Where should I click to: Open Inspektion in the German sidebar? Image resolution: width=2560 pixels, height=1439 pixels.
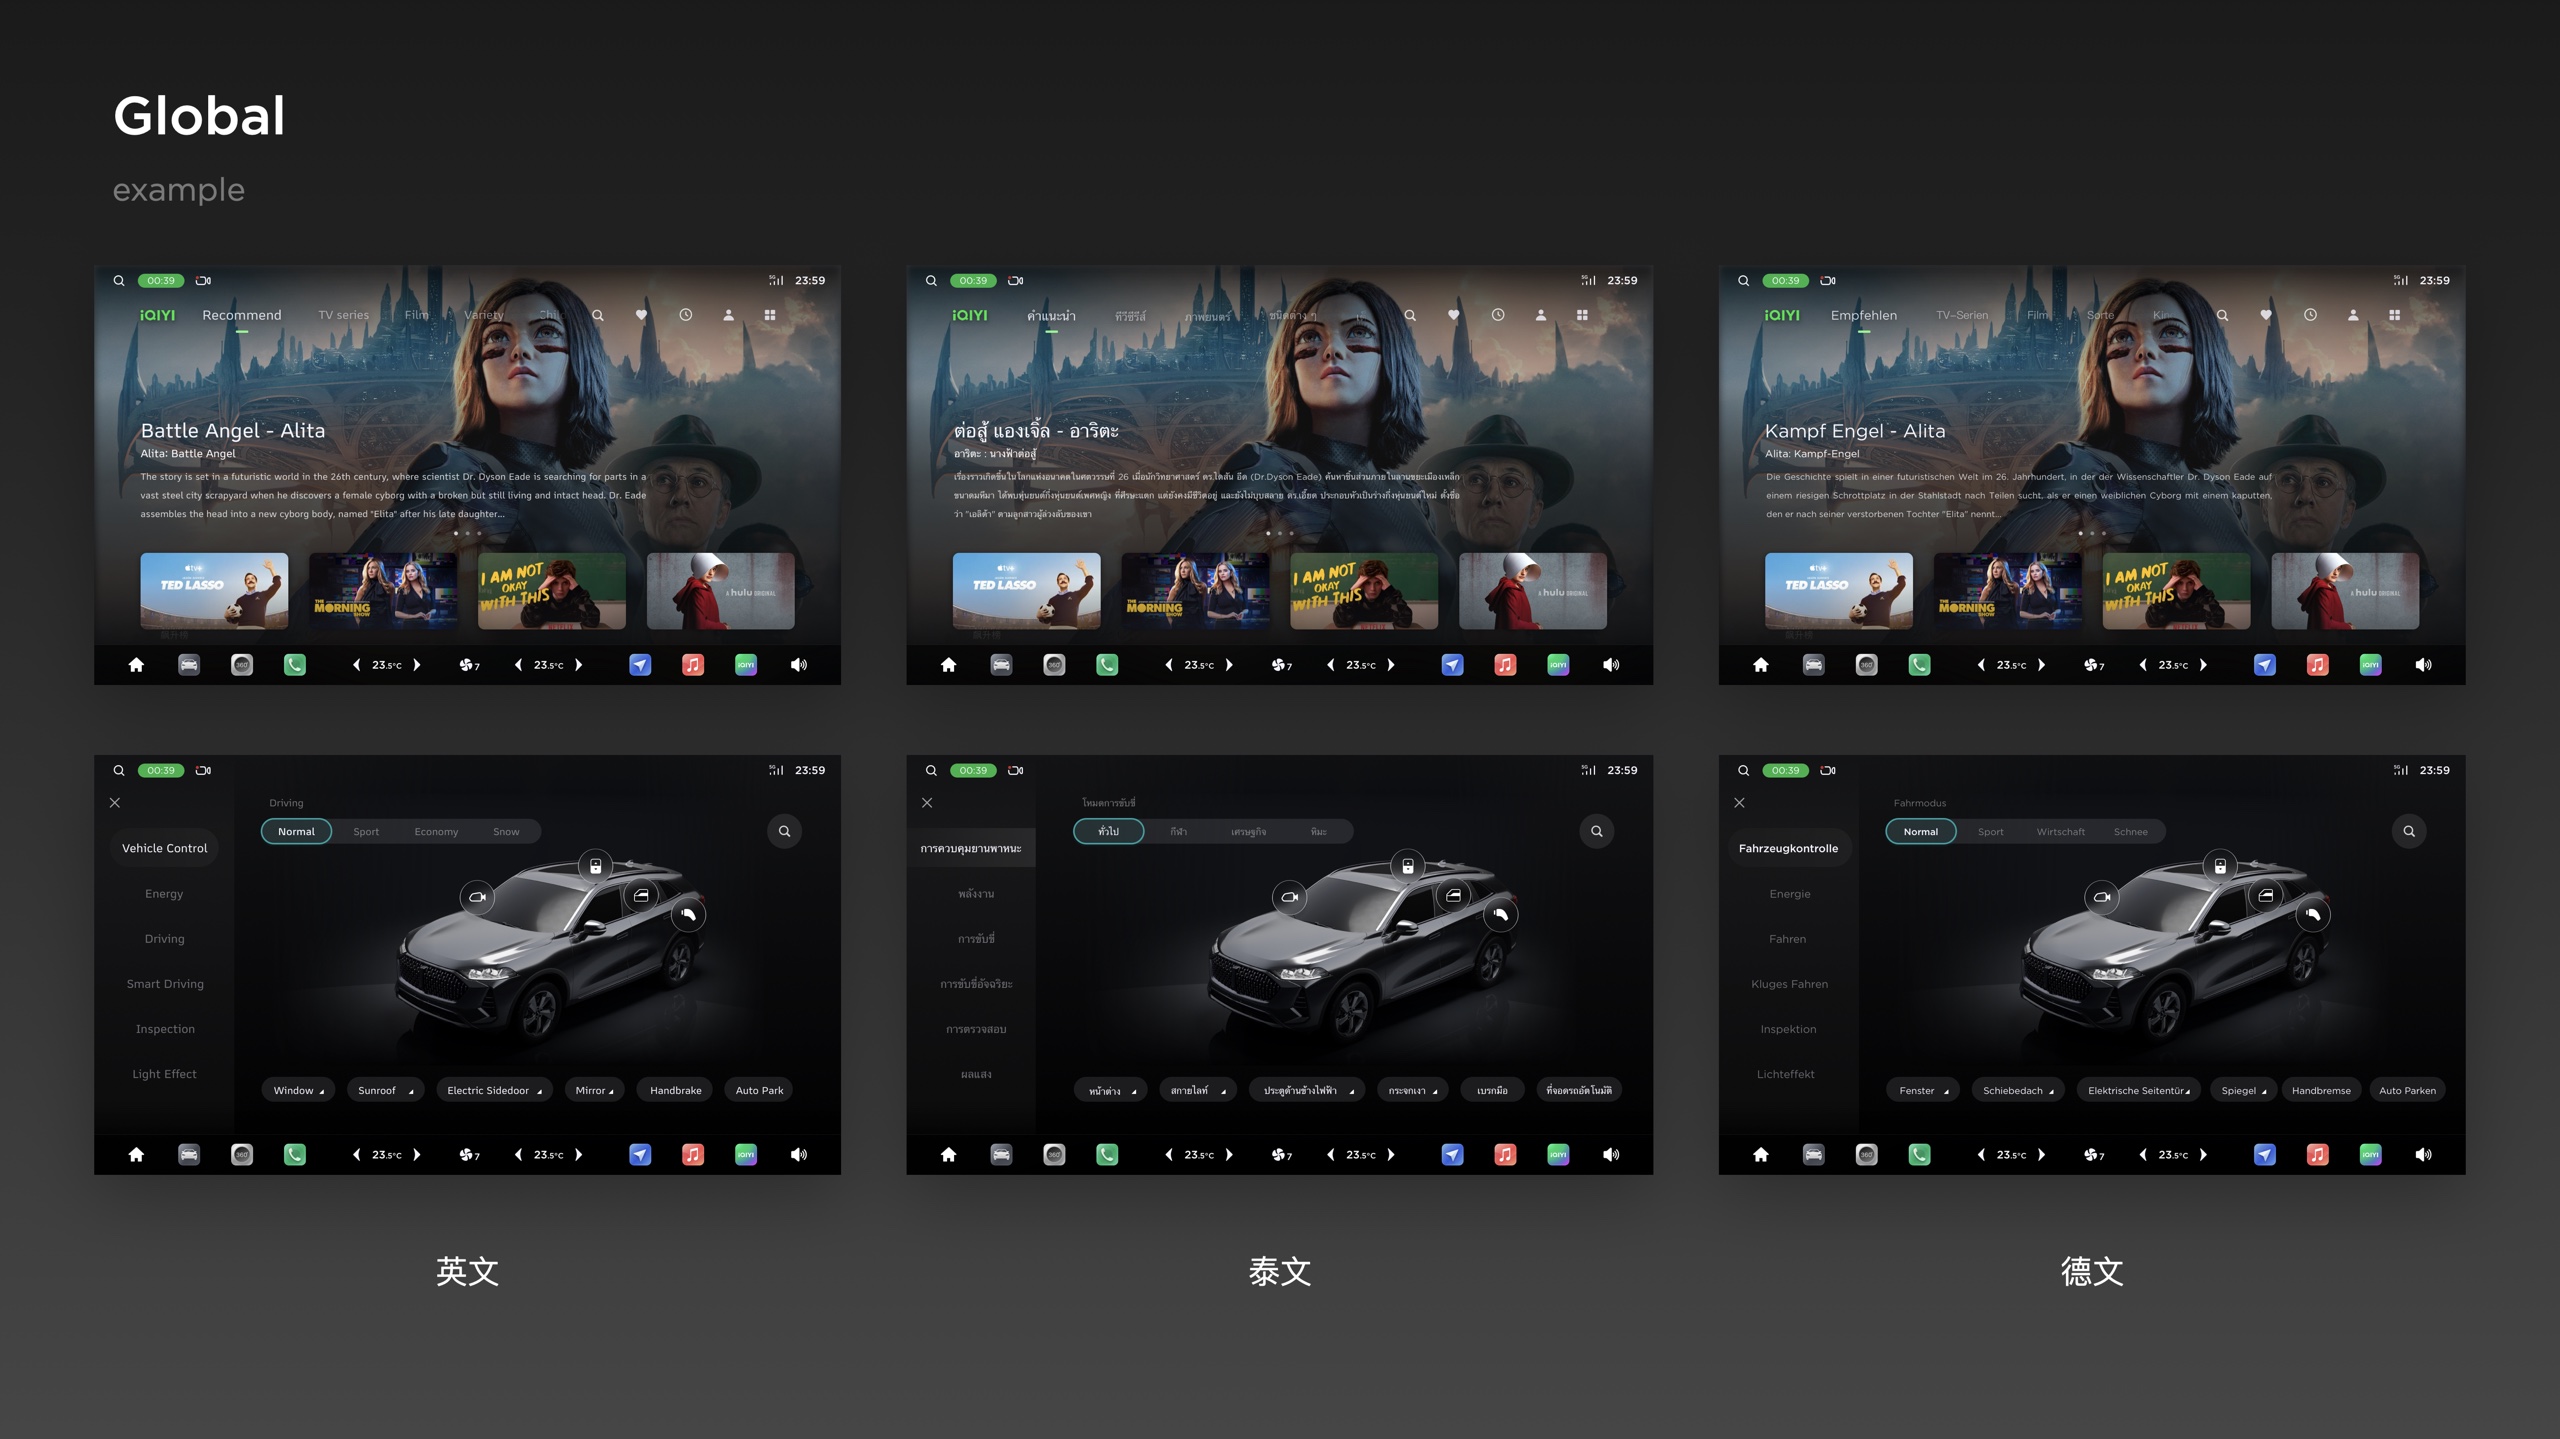coord(1788,1029)
